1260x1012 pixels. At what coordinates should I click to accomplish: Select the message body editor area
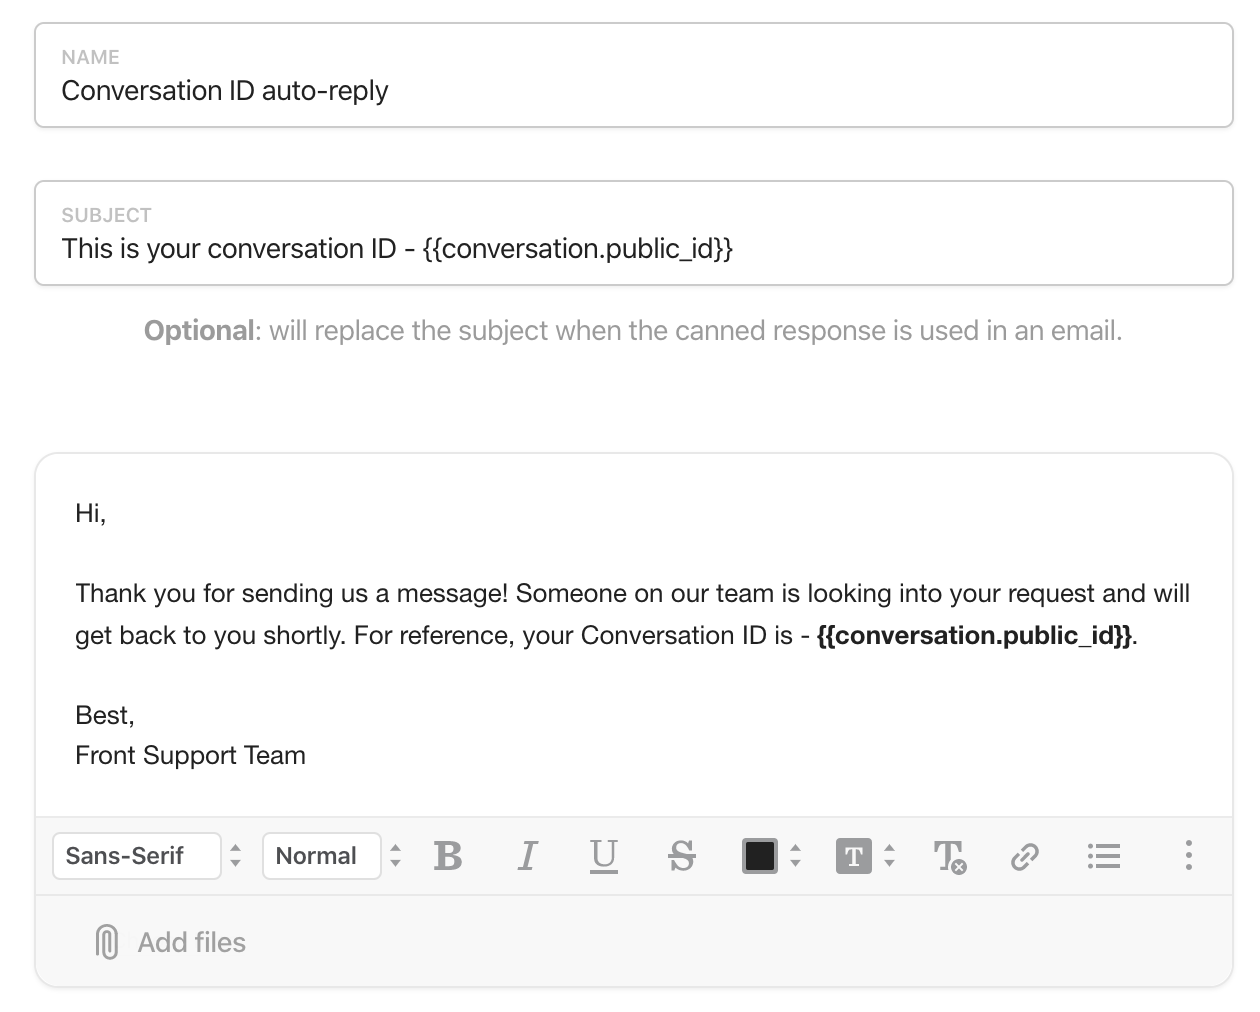[630, 640]
